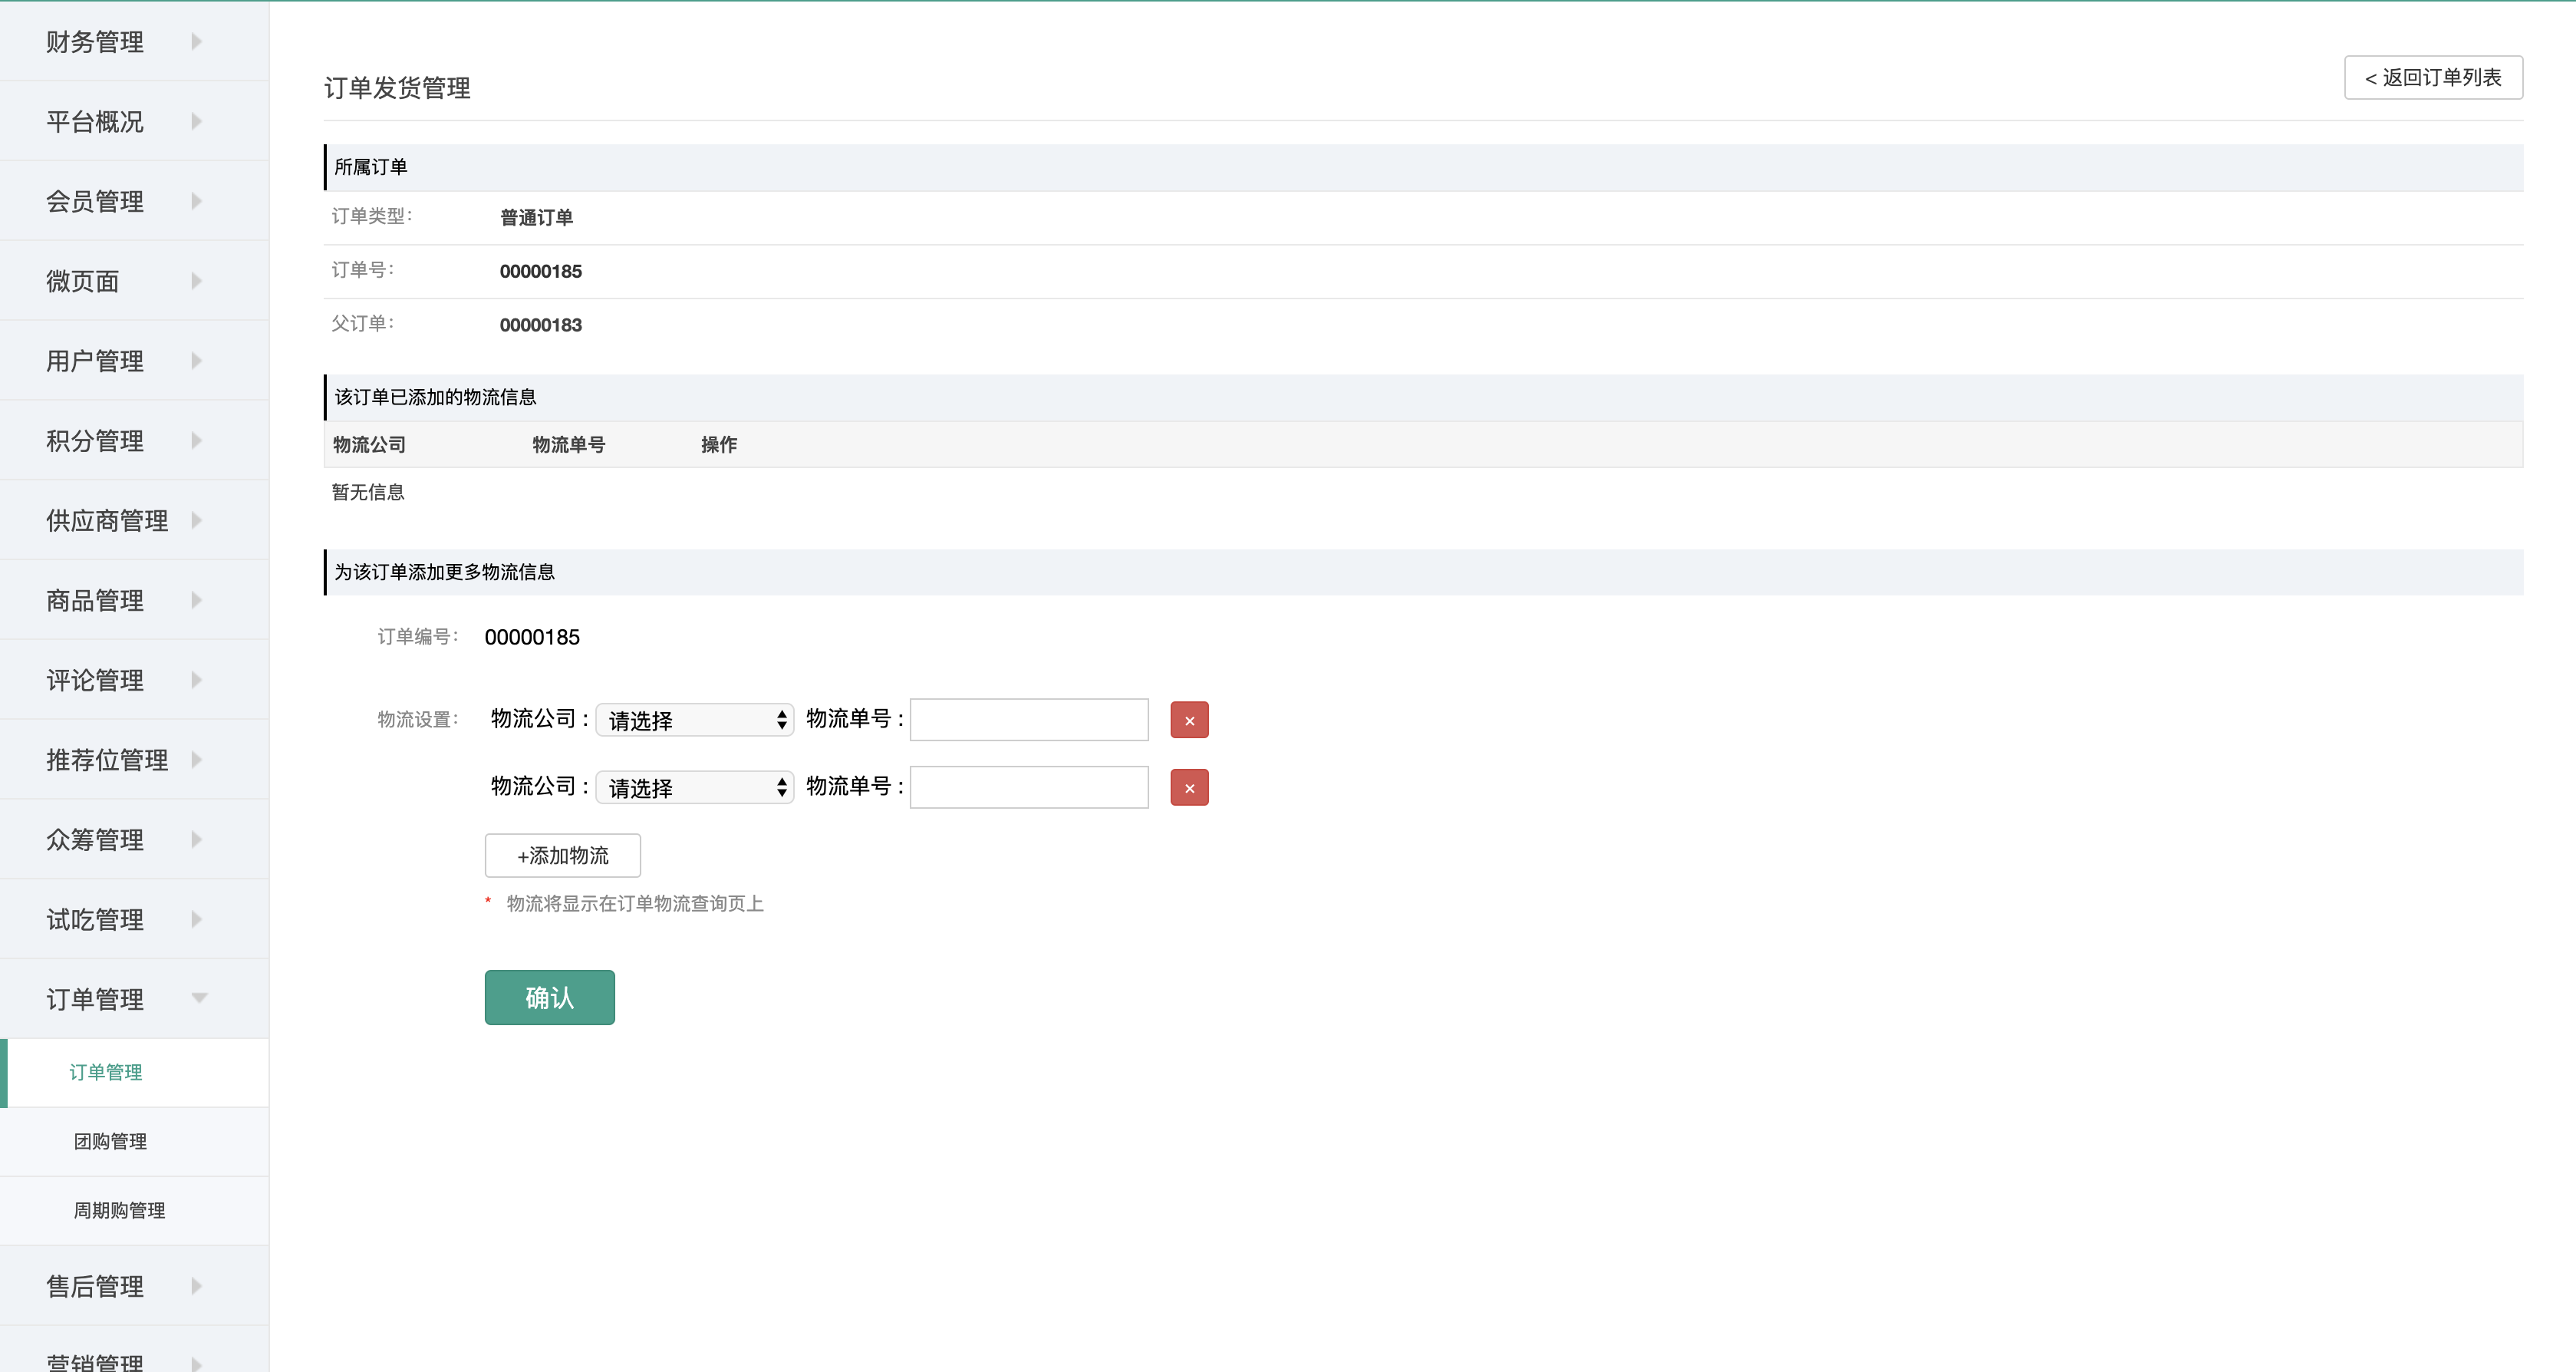The height and width of the screenshot is (1372, 2576).
Task: Click the 物流公司 column header
Action: 370,445
